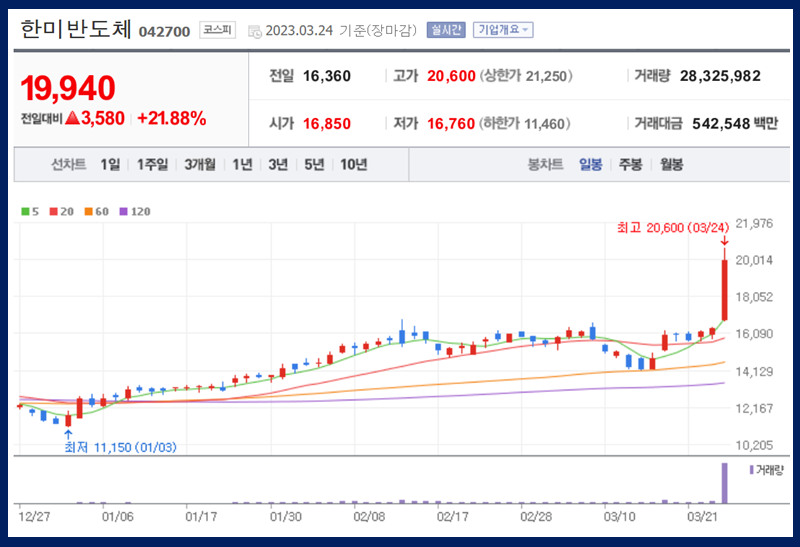Click the calendar icon beside the date
800x547 pixels.
click(x=255, y=32)
